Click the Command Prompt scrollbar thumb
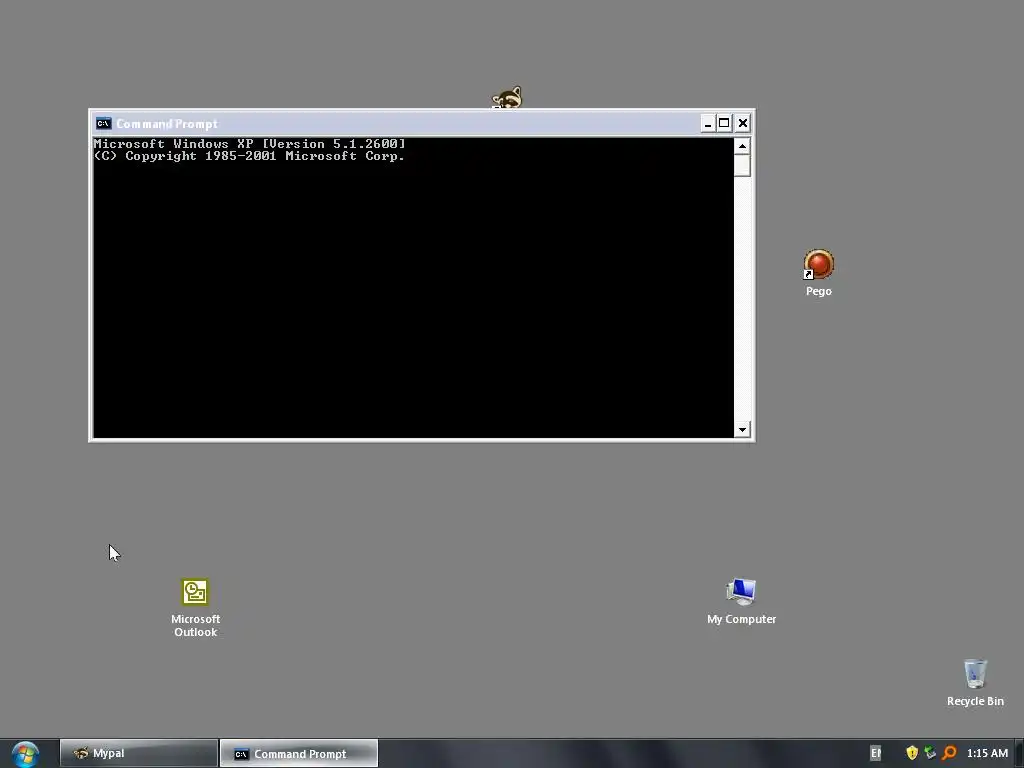Viewport: 1024px width, 768px height. pos(742,165)
